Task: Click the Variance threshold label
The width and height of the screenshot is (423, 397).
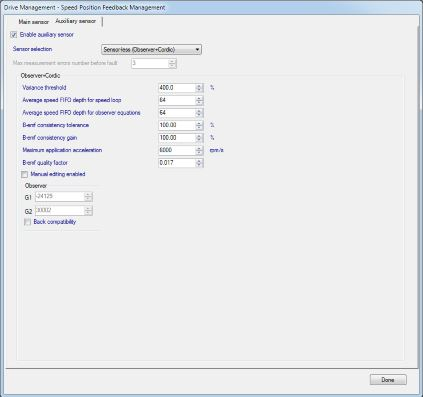Action: pos(44,88)
